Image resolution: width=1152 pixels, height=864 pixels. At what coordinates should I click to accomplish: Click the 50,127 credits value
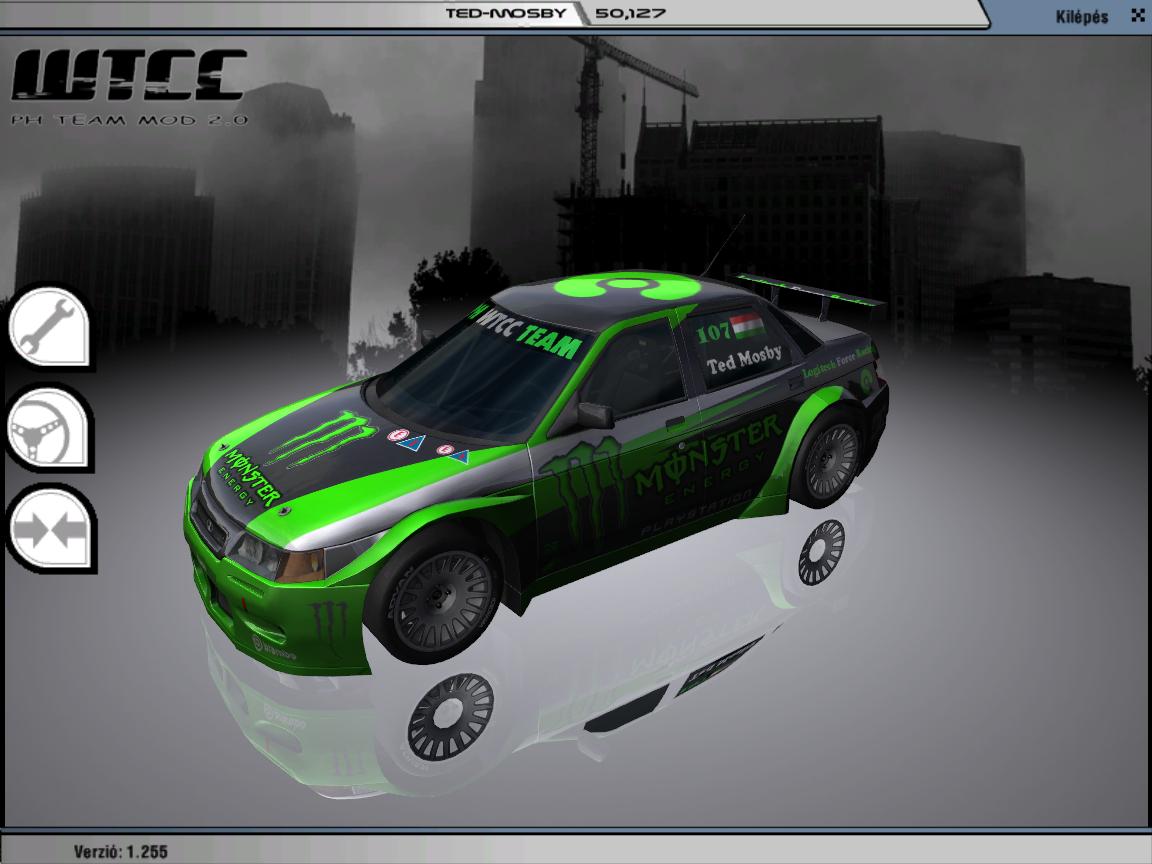pyautogui.click(x=630, y=13)
